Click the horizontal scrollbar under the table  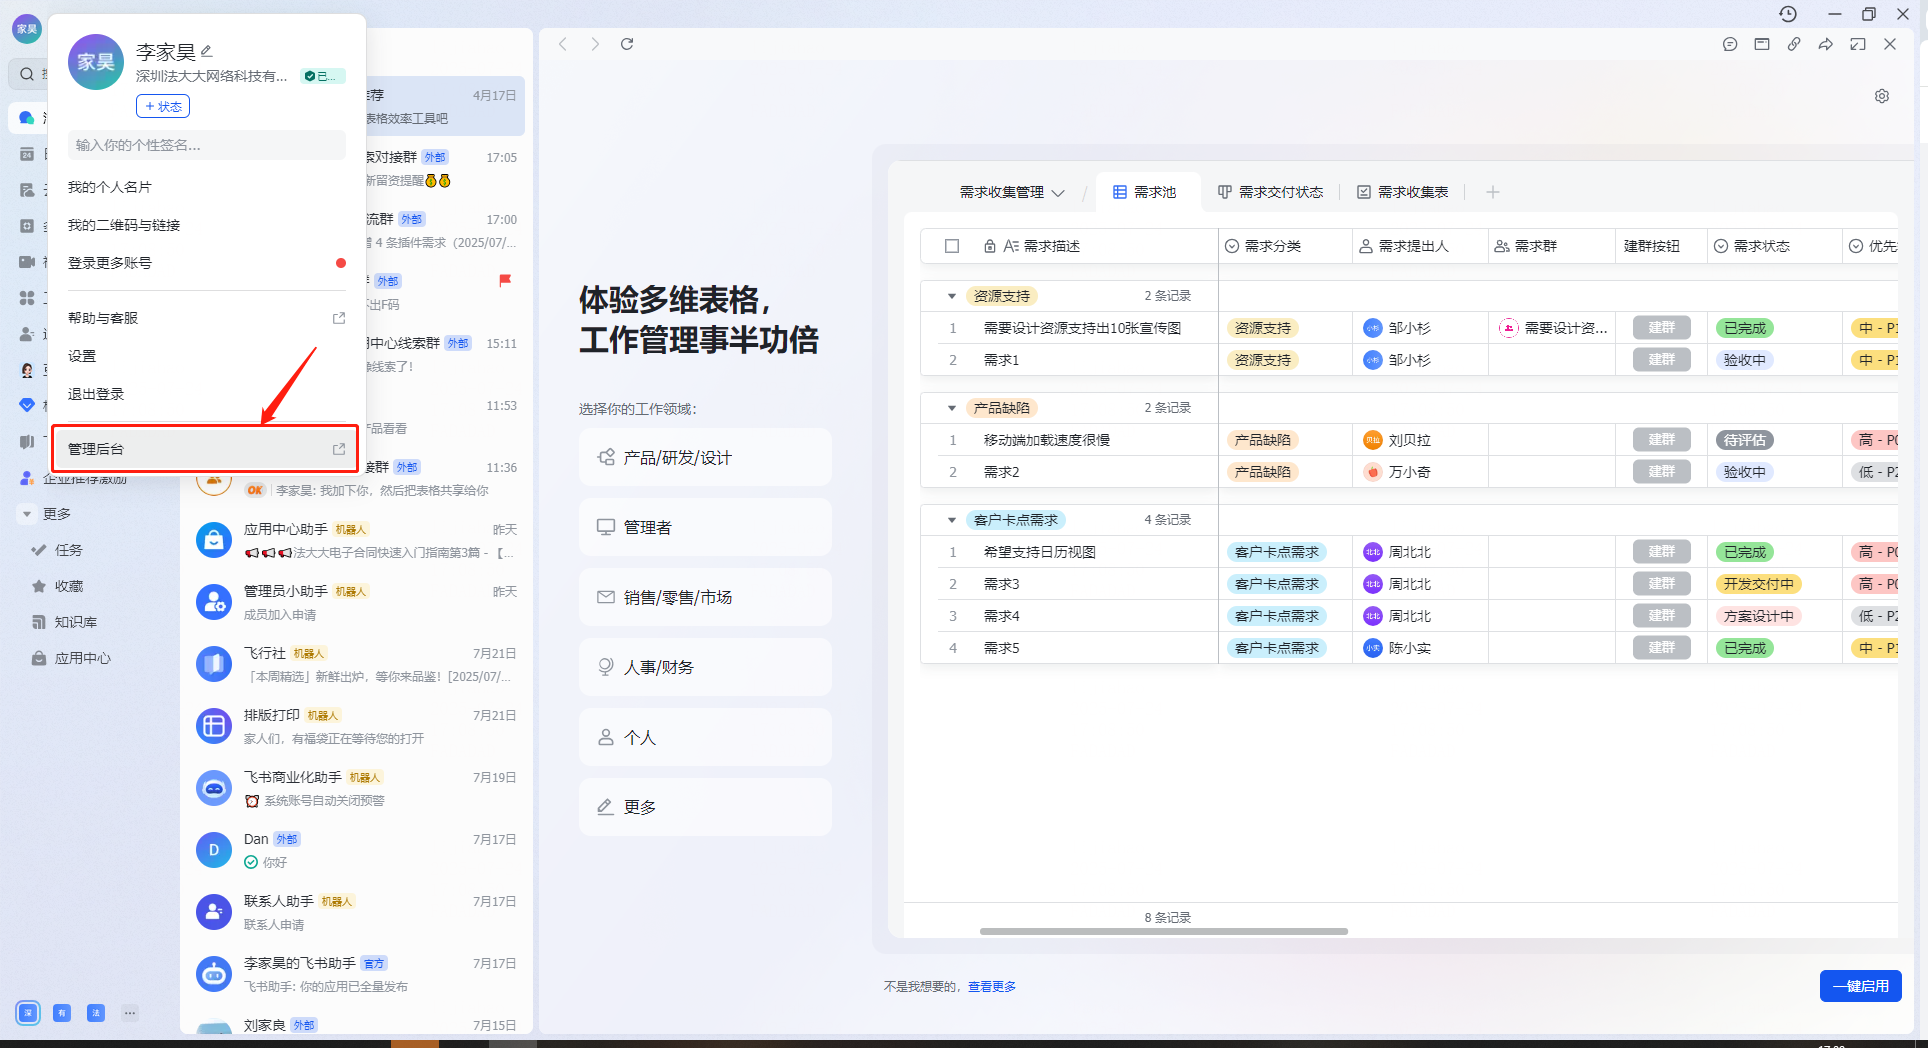1163,931
